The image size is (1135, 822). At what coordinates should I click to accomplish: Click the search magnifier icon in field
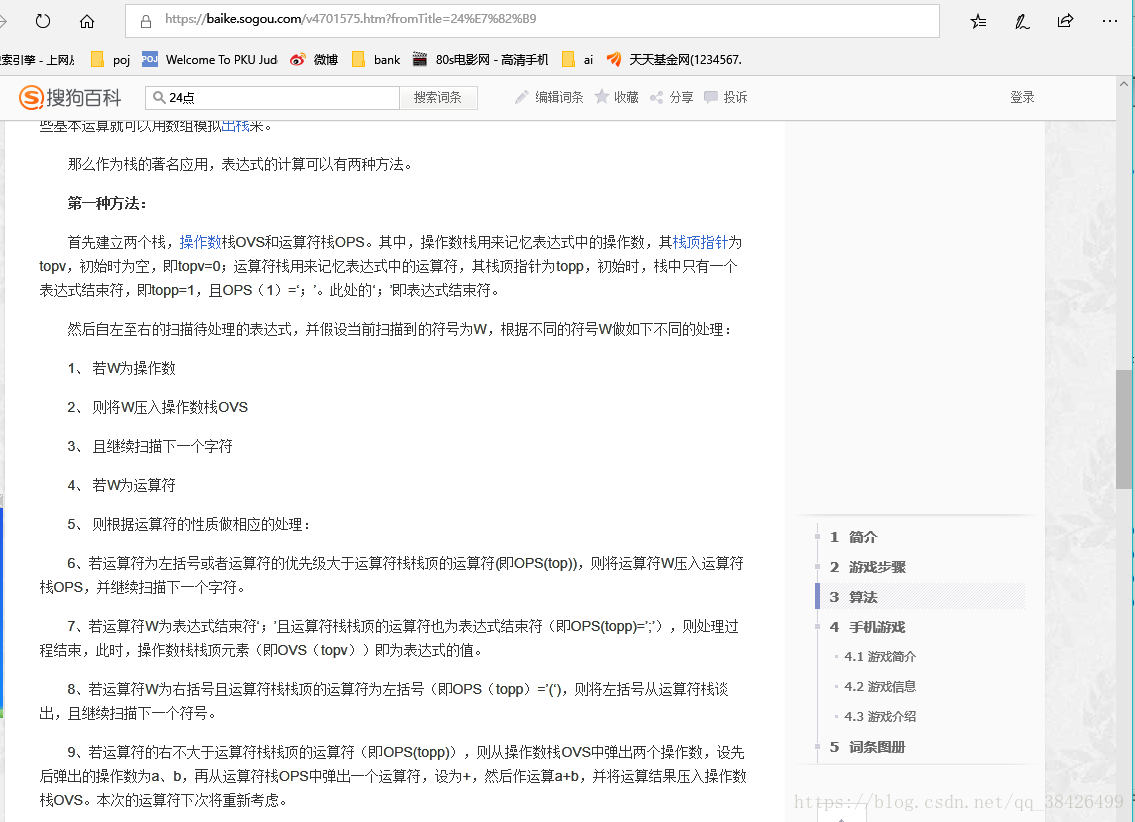[159, 98]
